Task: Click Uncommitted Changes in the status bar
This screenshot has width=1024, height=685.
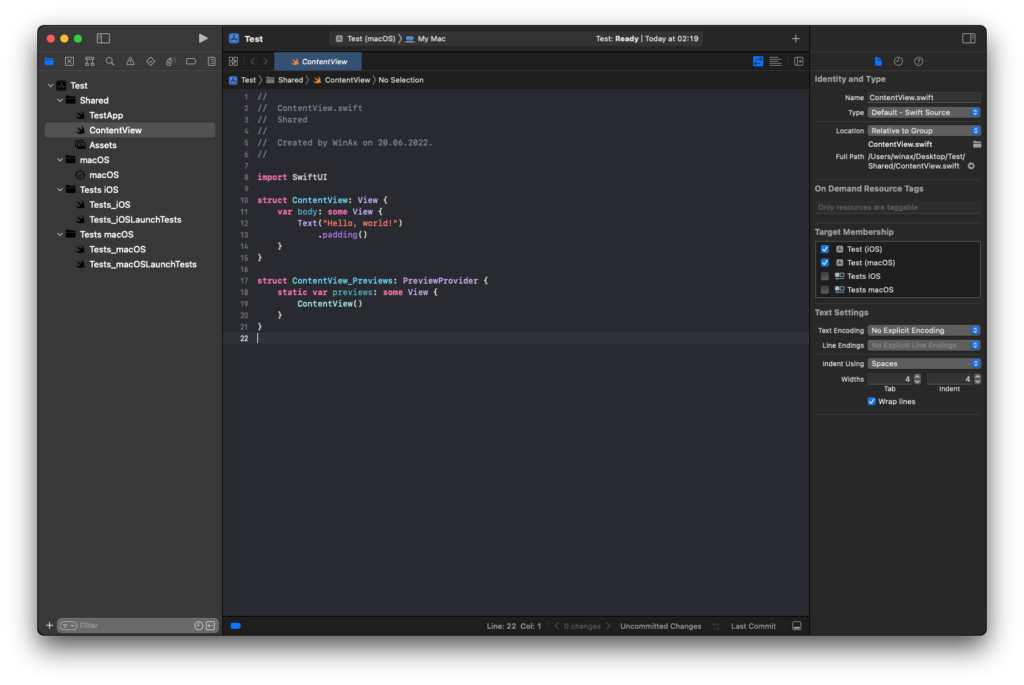Action: click(660, 625)
